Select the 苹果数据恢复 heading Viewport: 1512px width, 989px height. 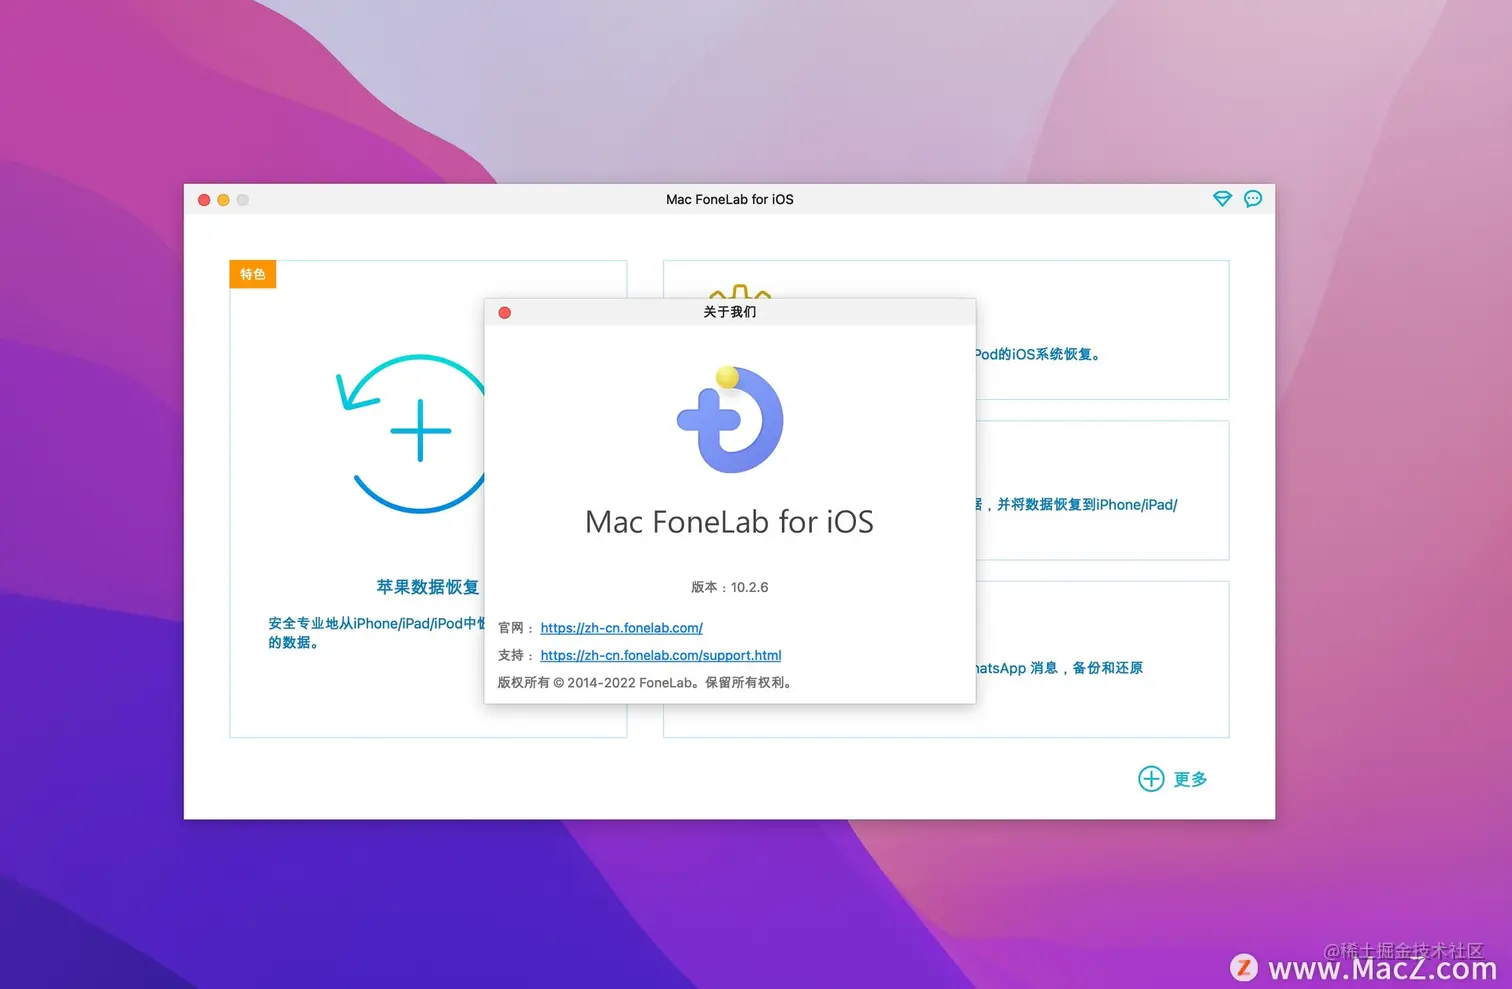tap(428, 587)
